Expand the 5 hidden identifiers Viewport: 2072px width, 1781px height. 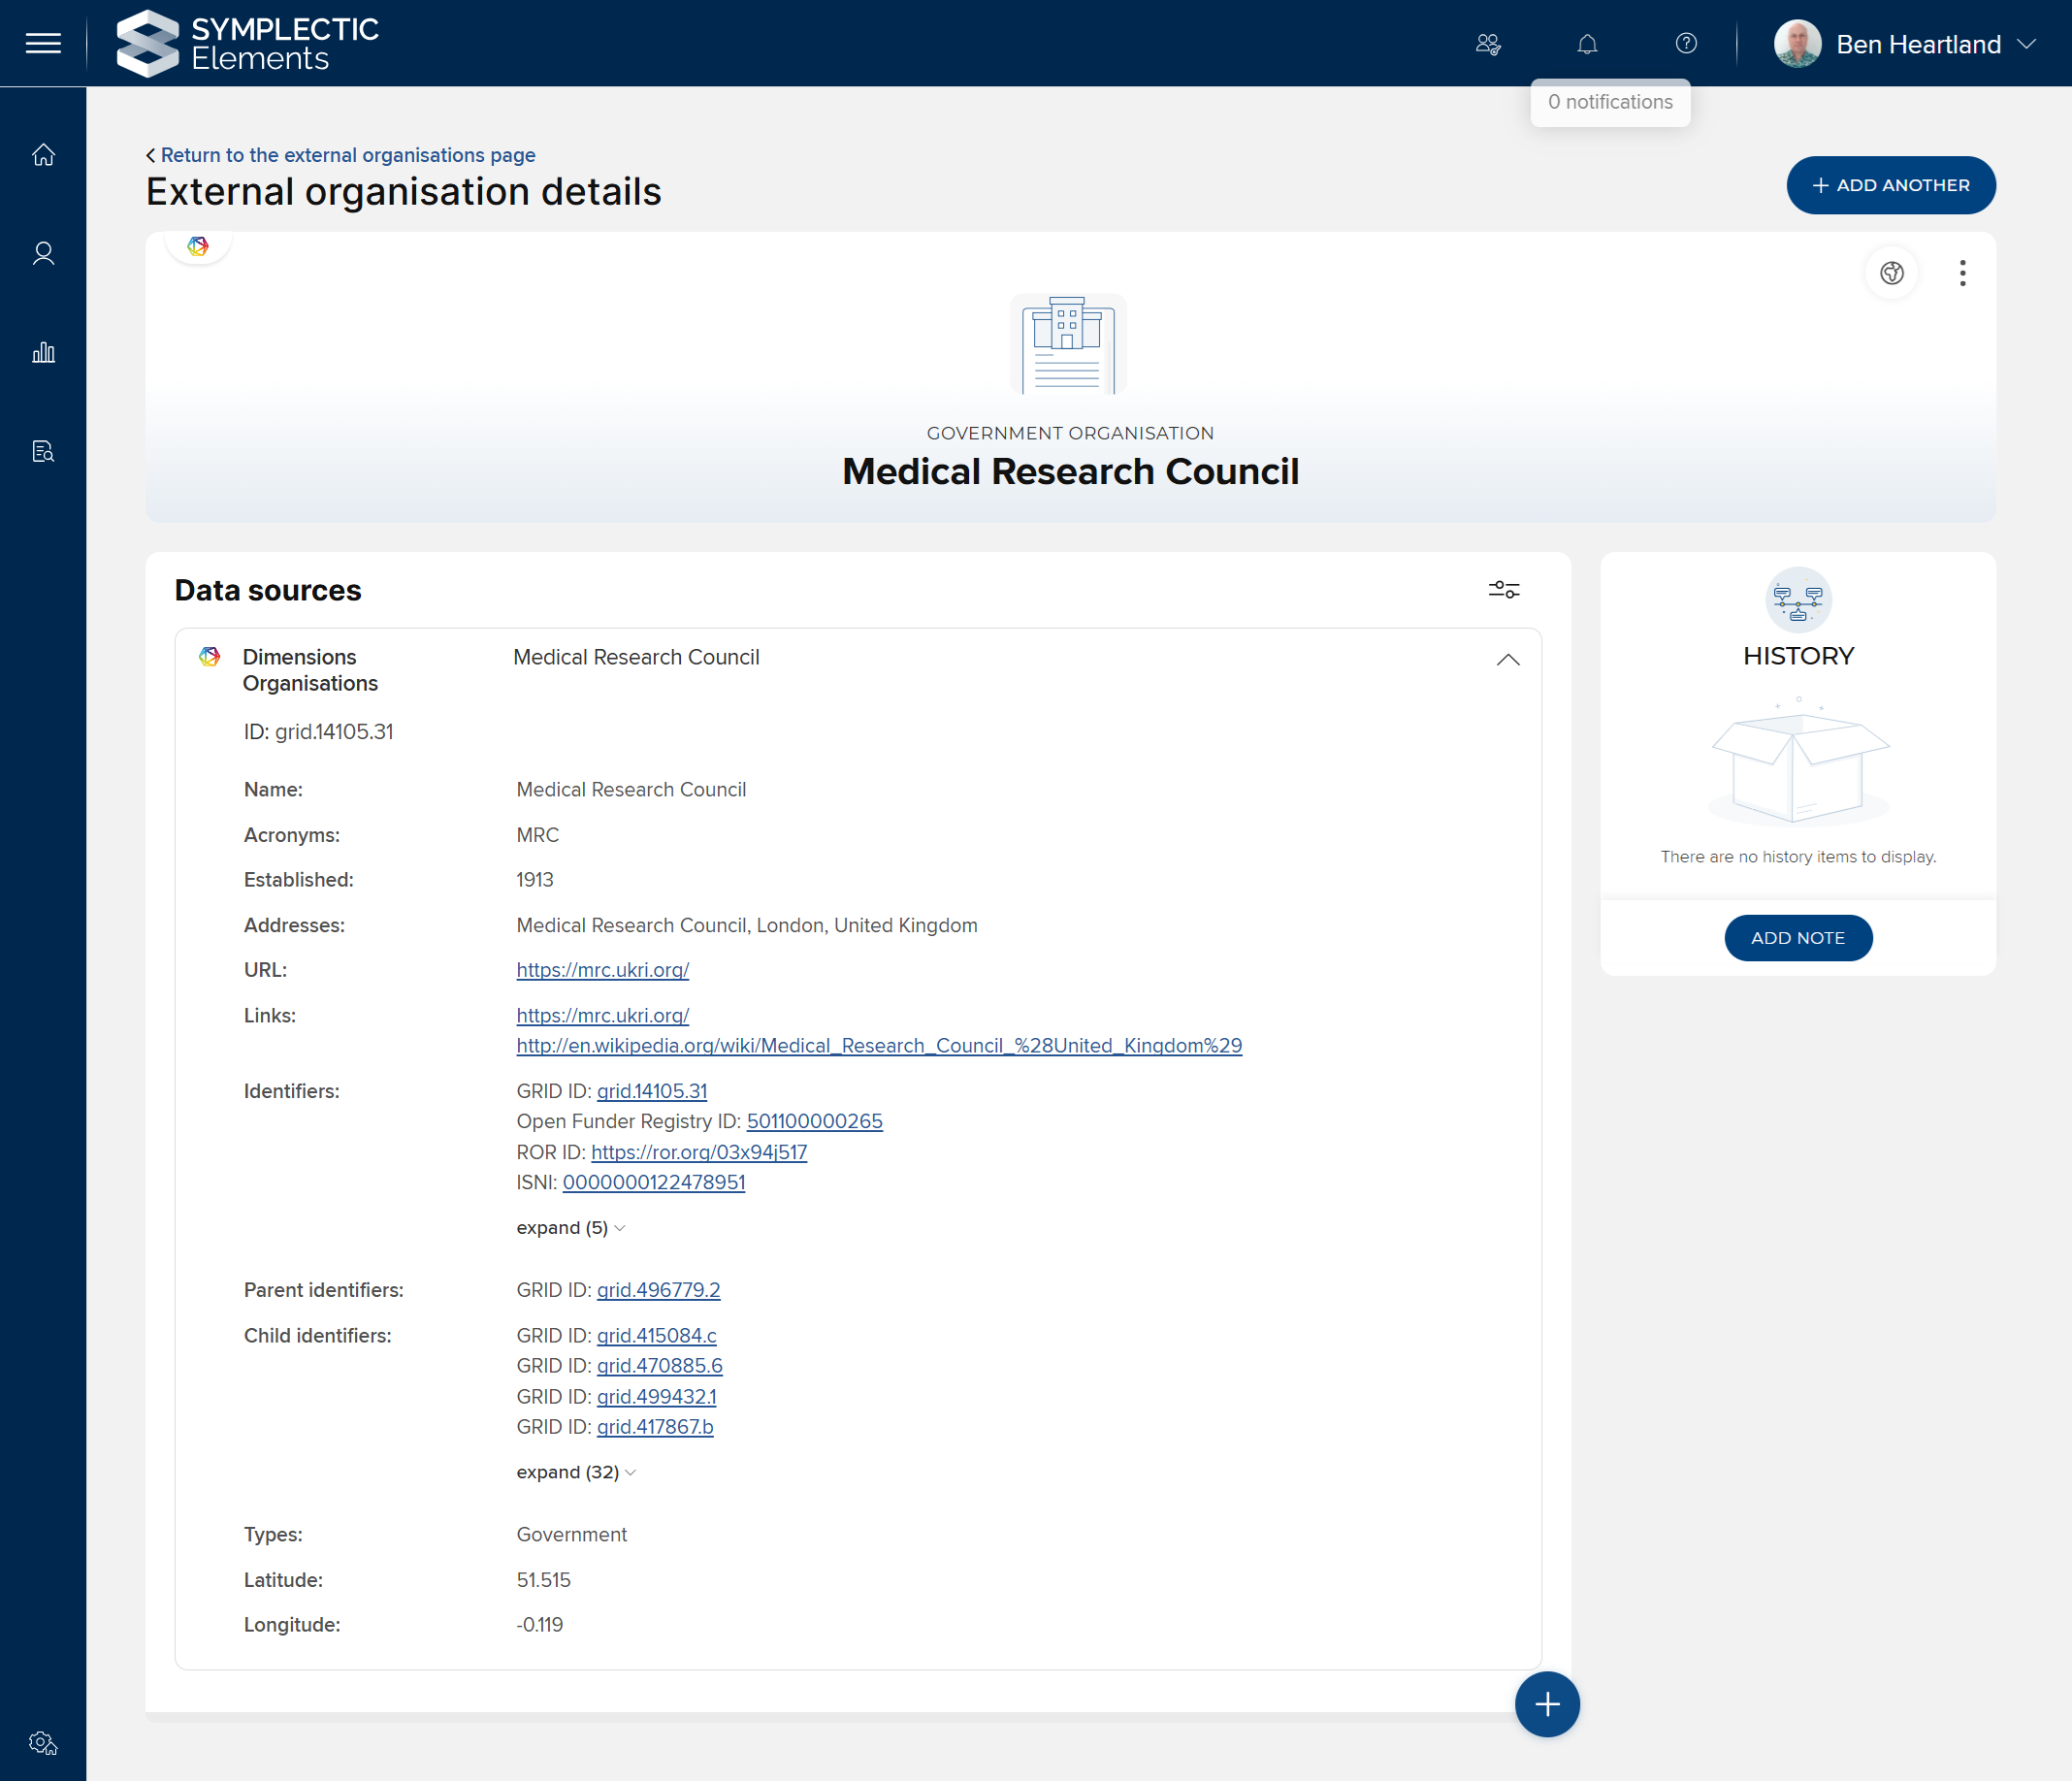click(570, 1228)
